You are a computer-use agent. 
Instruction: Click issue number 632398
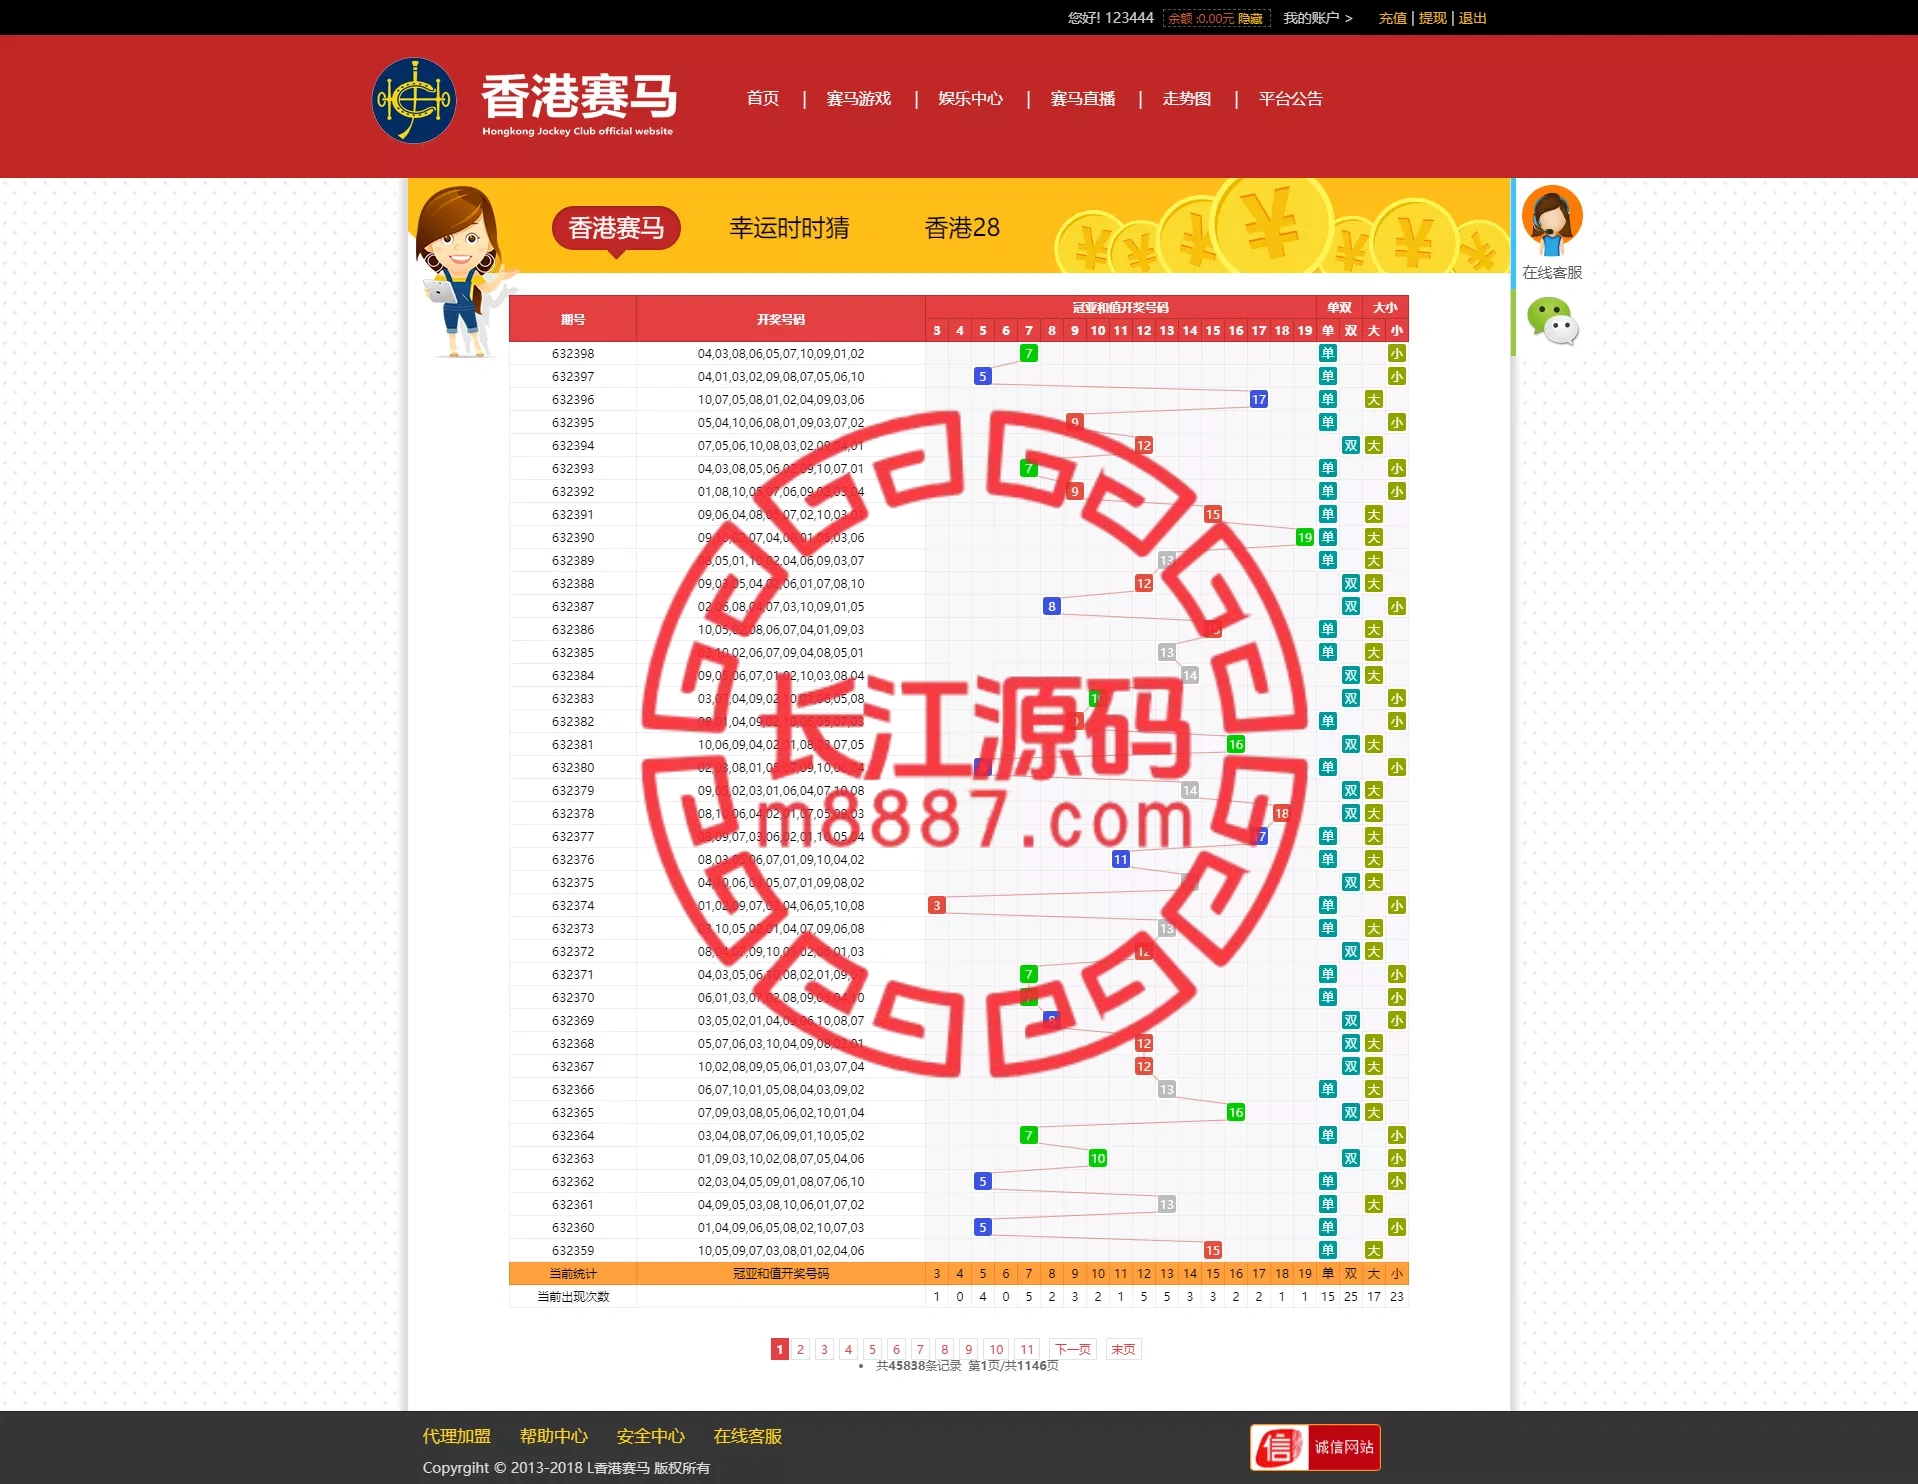coord(573,353)
